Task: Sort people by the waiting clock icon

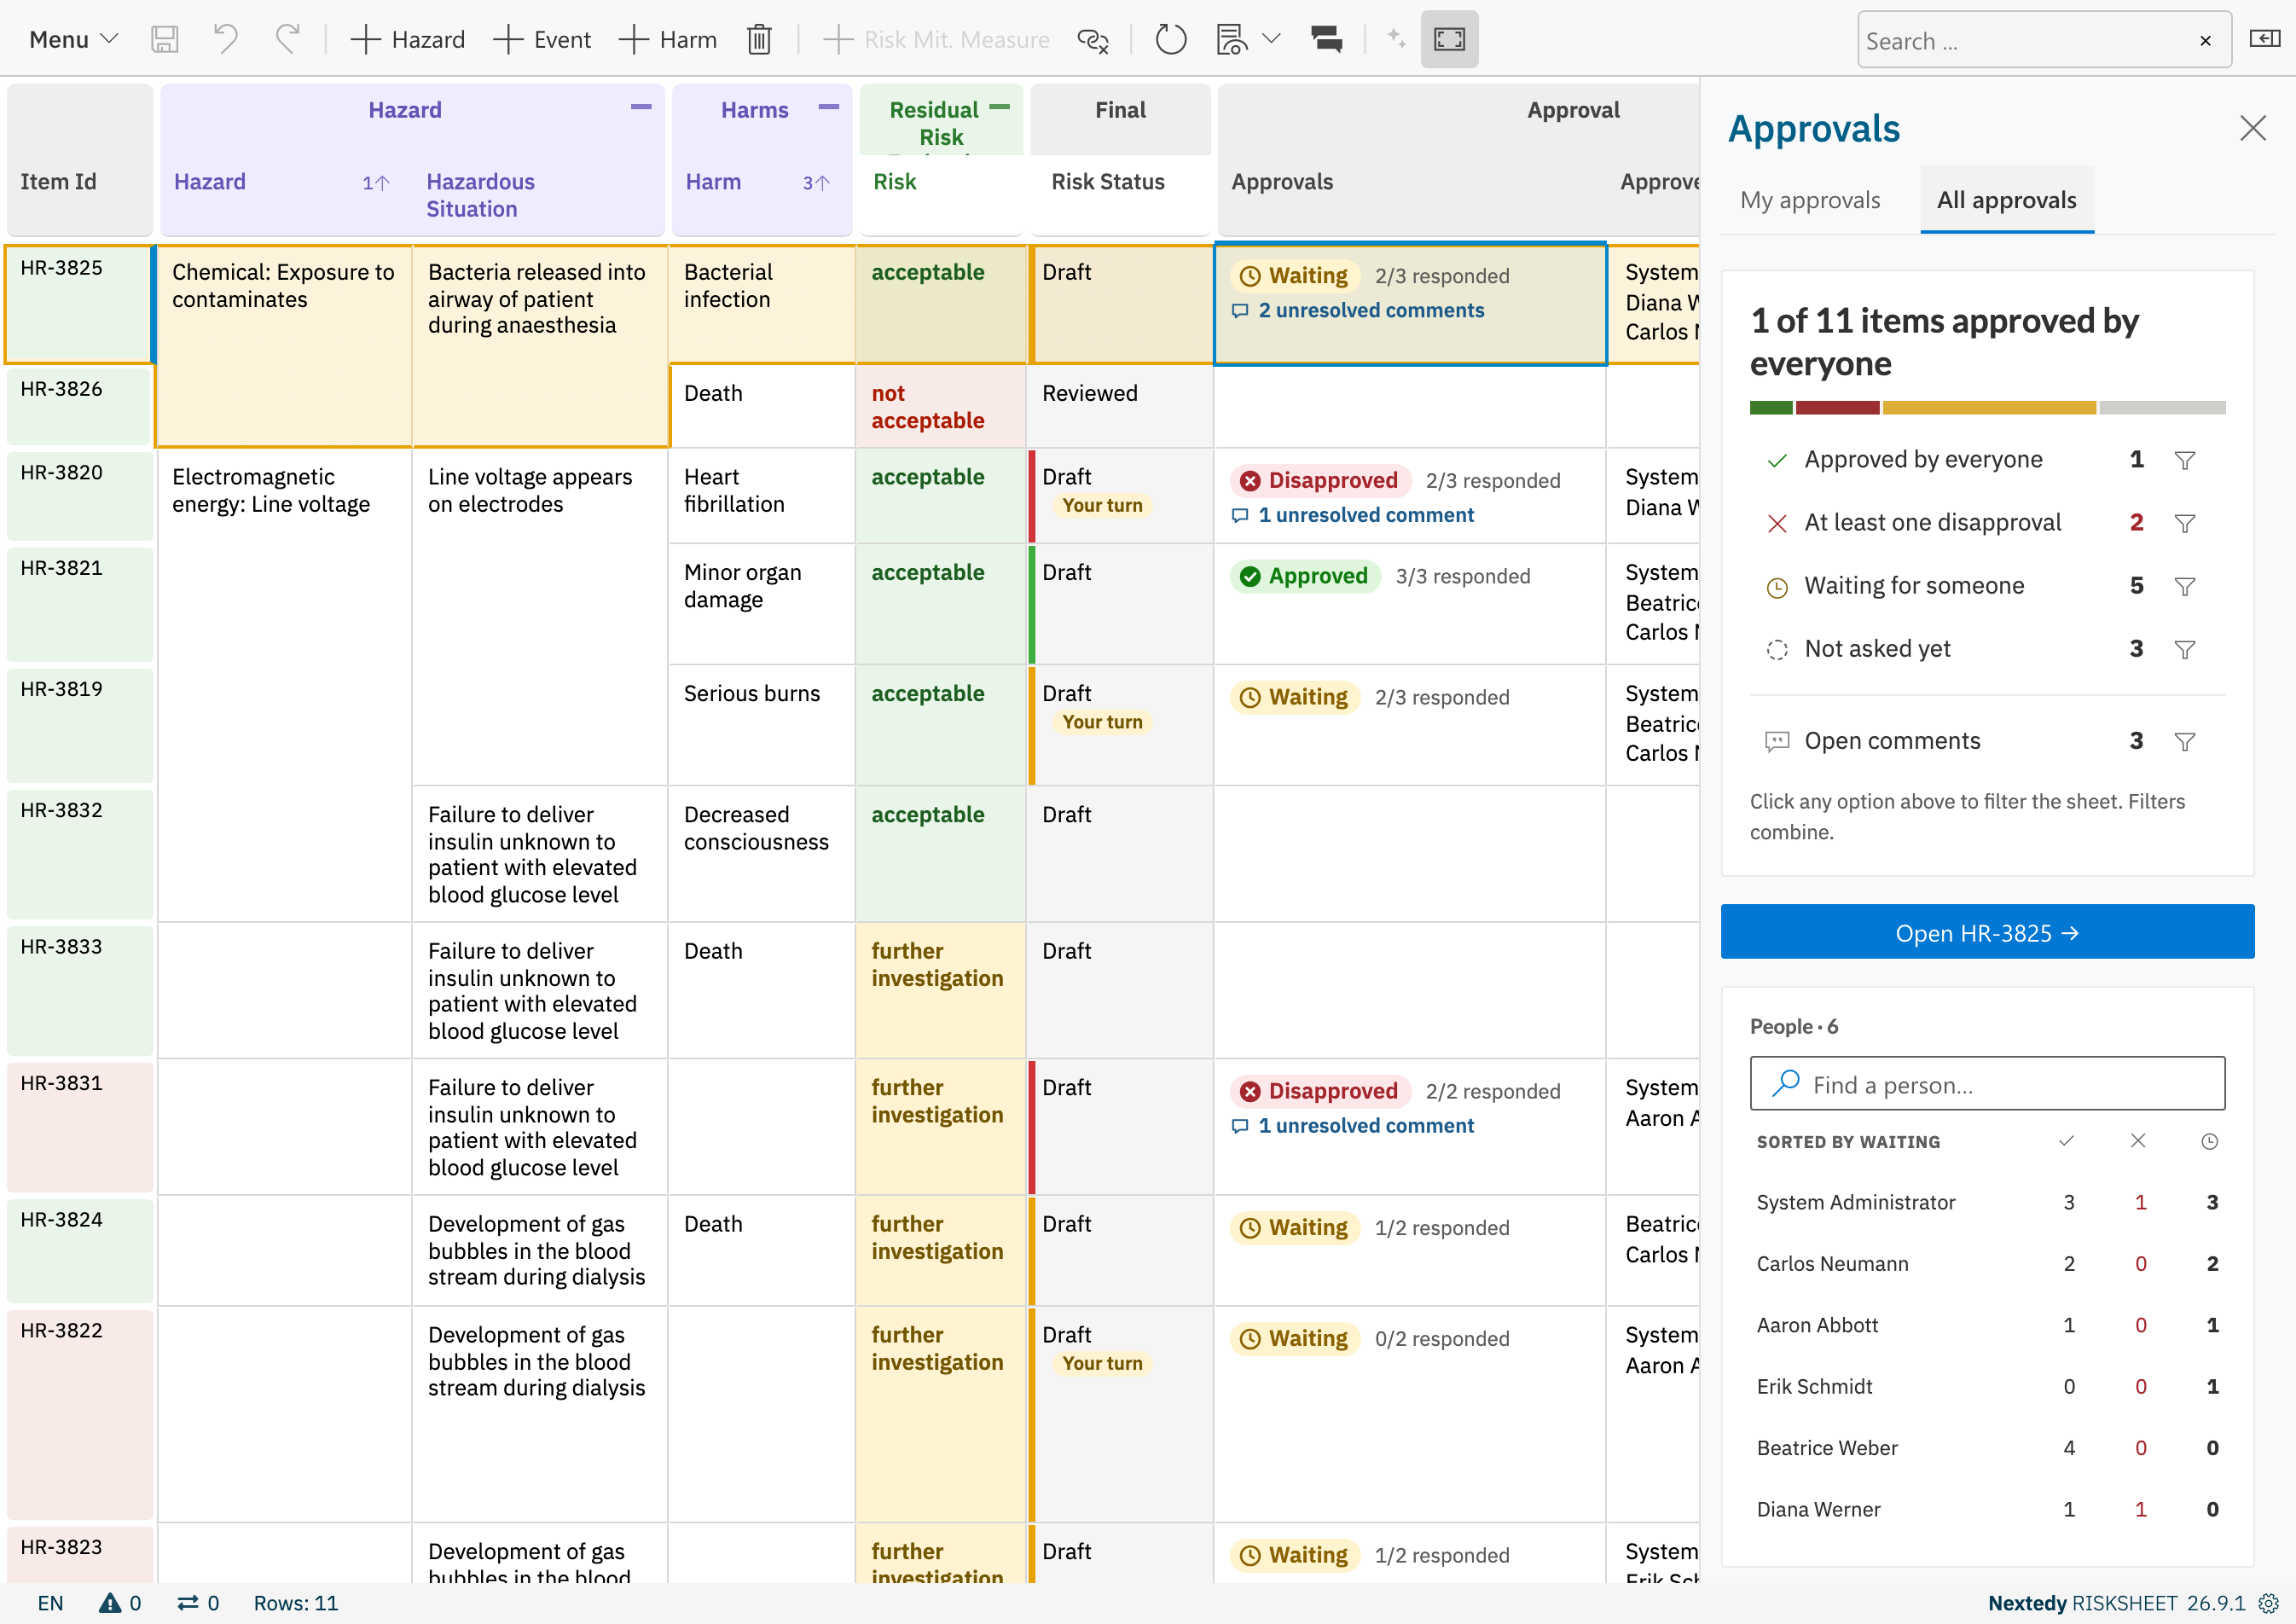Action: click(2210, 1142)
